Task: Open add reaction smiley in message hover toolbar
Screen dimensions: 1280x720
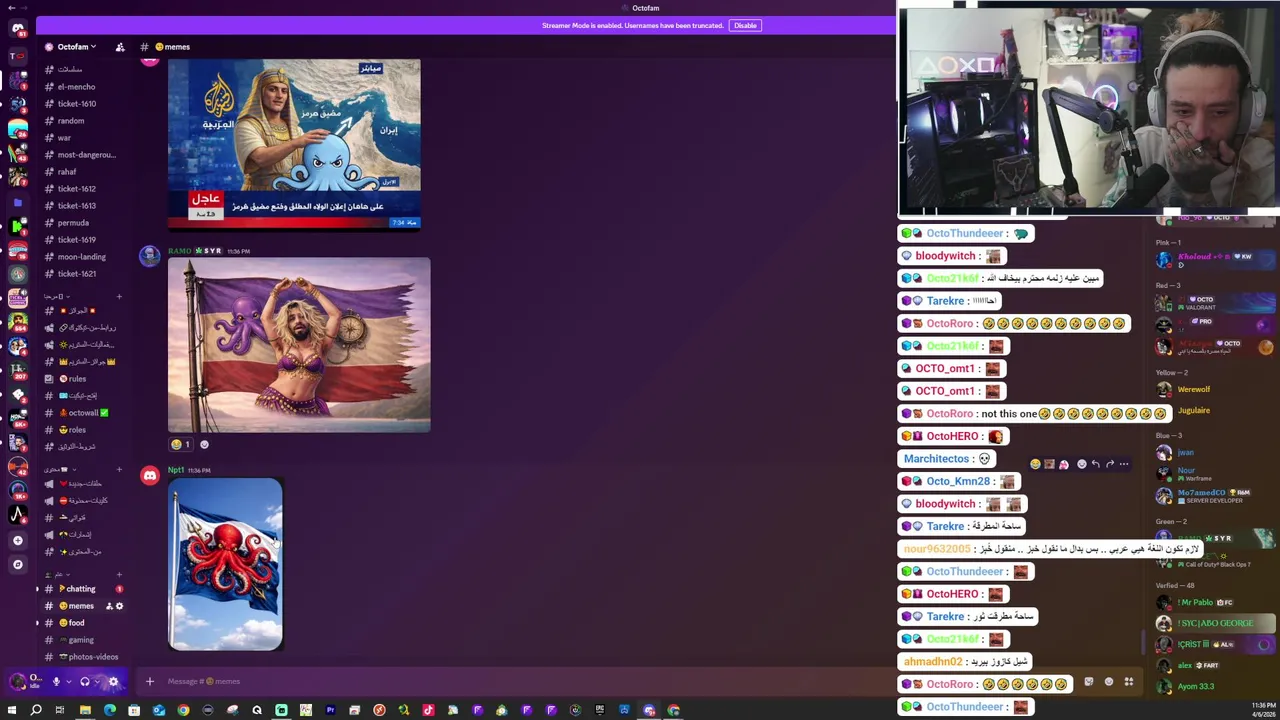Action: (1081, 464)
